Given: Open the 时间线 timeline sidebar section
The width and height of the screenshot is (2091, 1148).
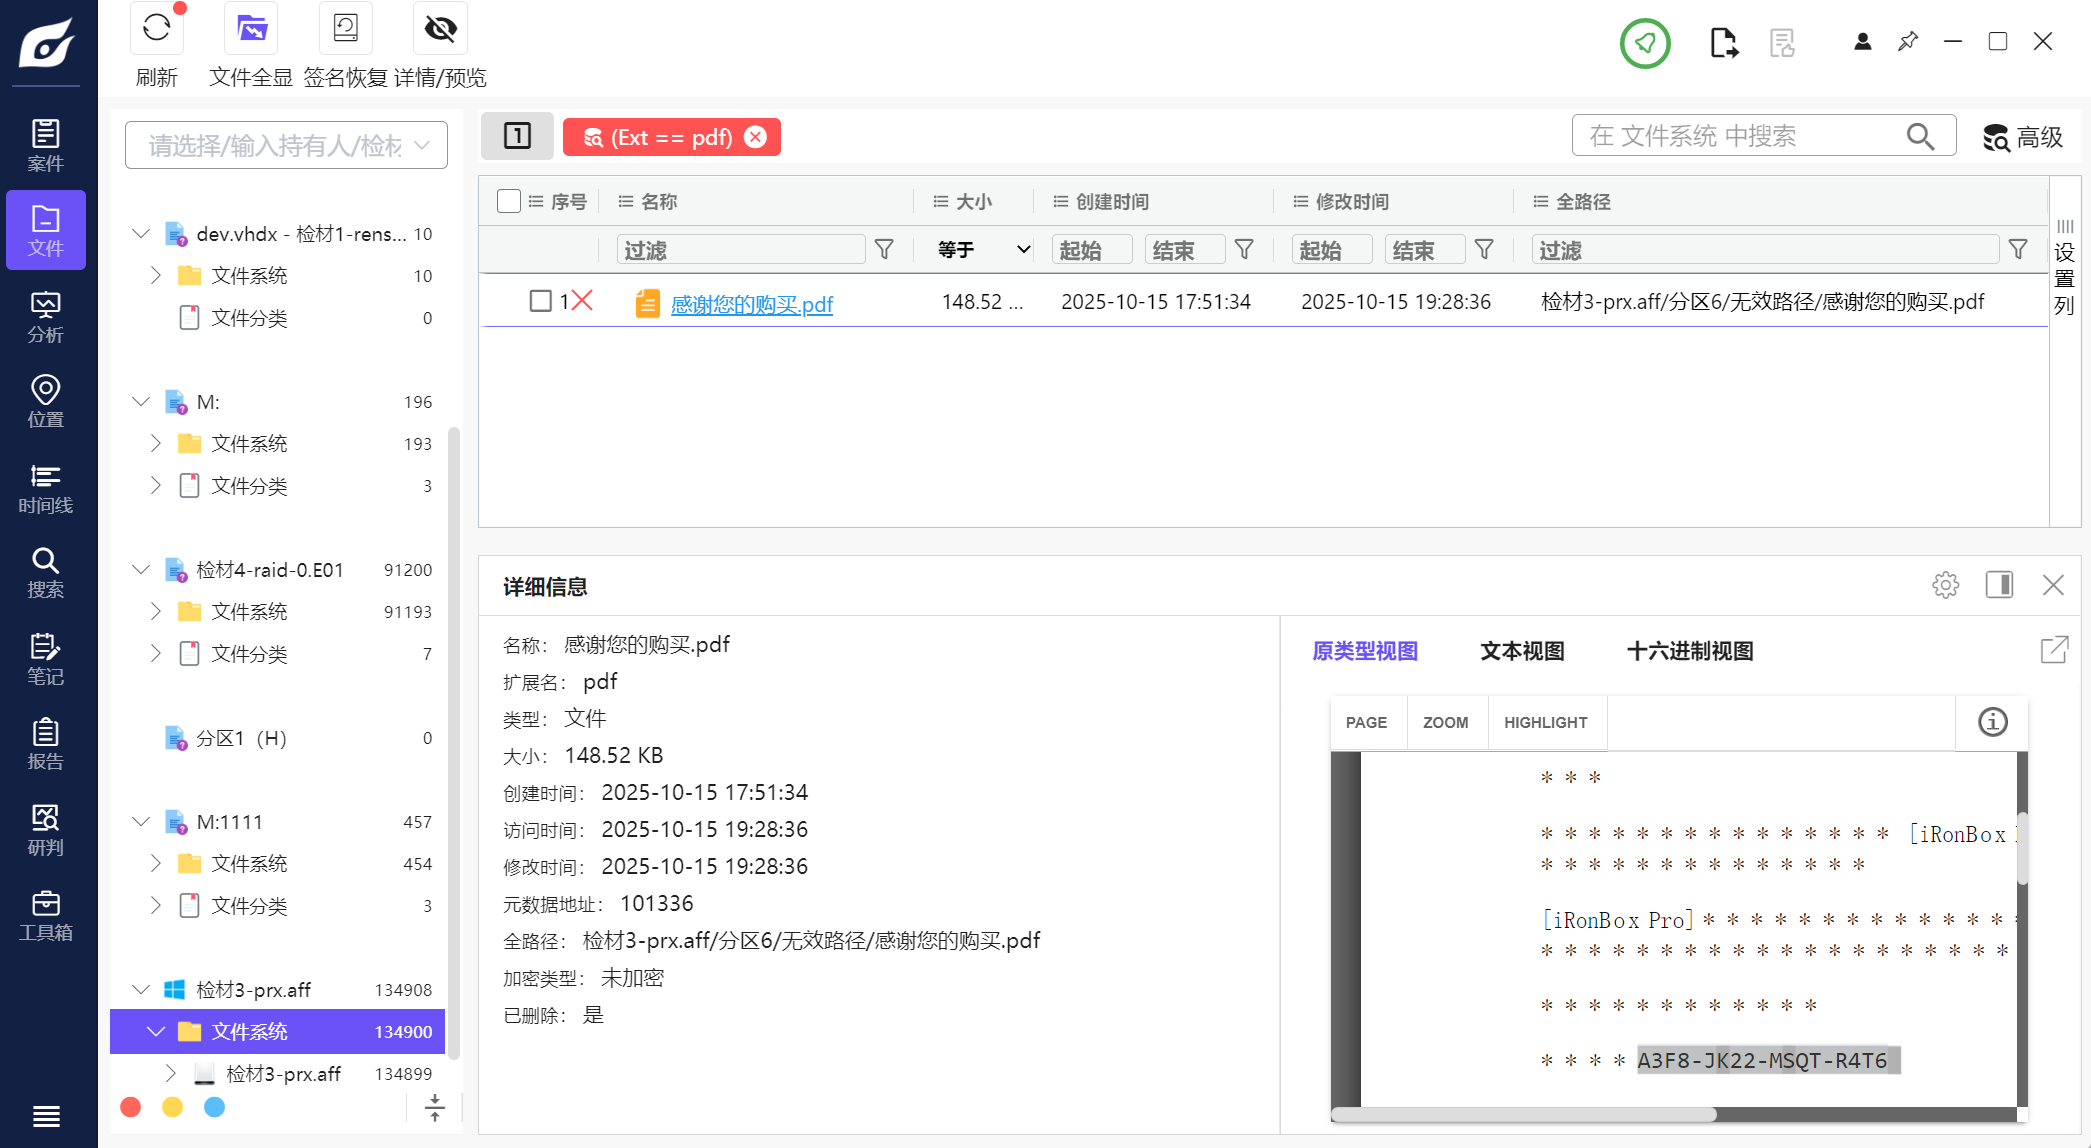Looking at the screenshot, I should pyautogui.click(x=45, y=487).
